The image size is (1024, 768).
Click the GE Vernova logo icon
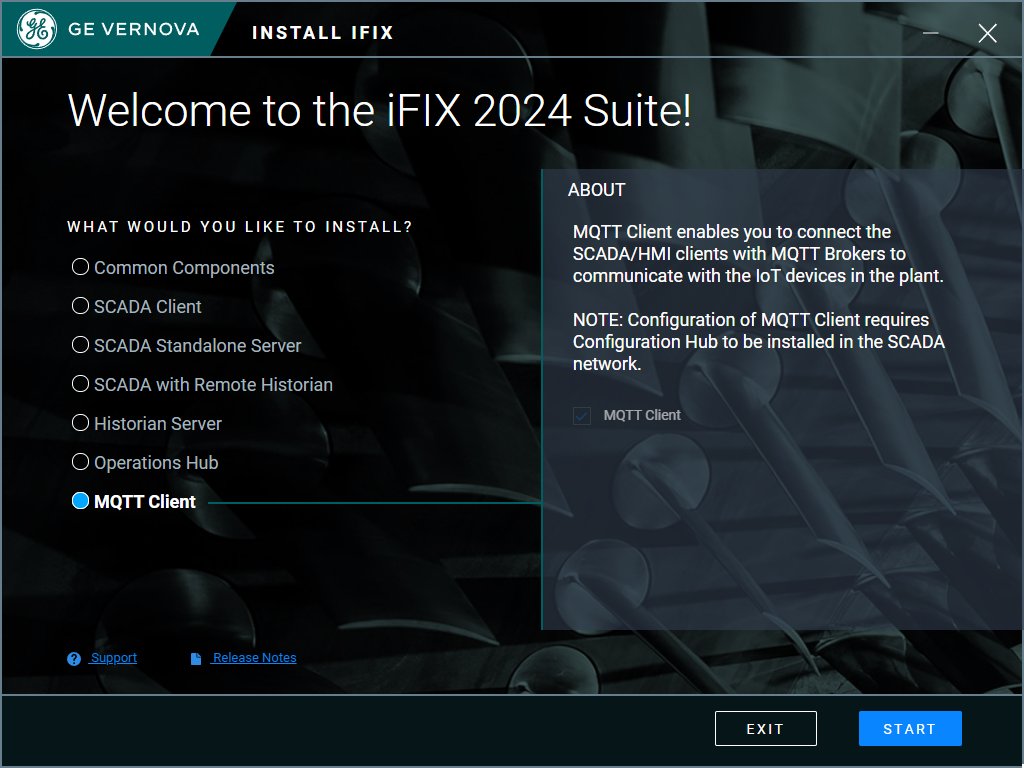pyautogui.click(x=37, y=29)
